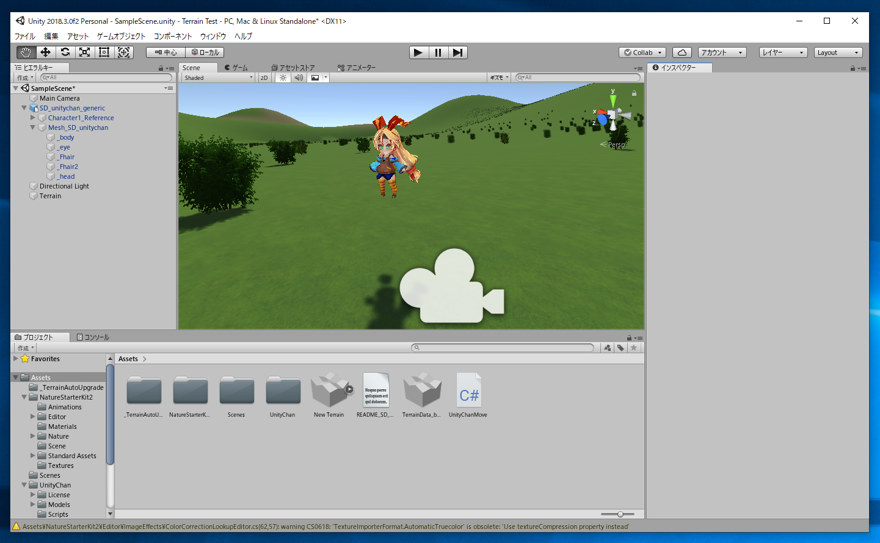Expand Favorites in project panel
Screen dimensions: 880x543
pyautogui.click(x=16, y=358)
